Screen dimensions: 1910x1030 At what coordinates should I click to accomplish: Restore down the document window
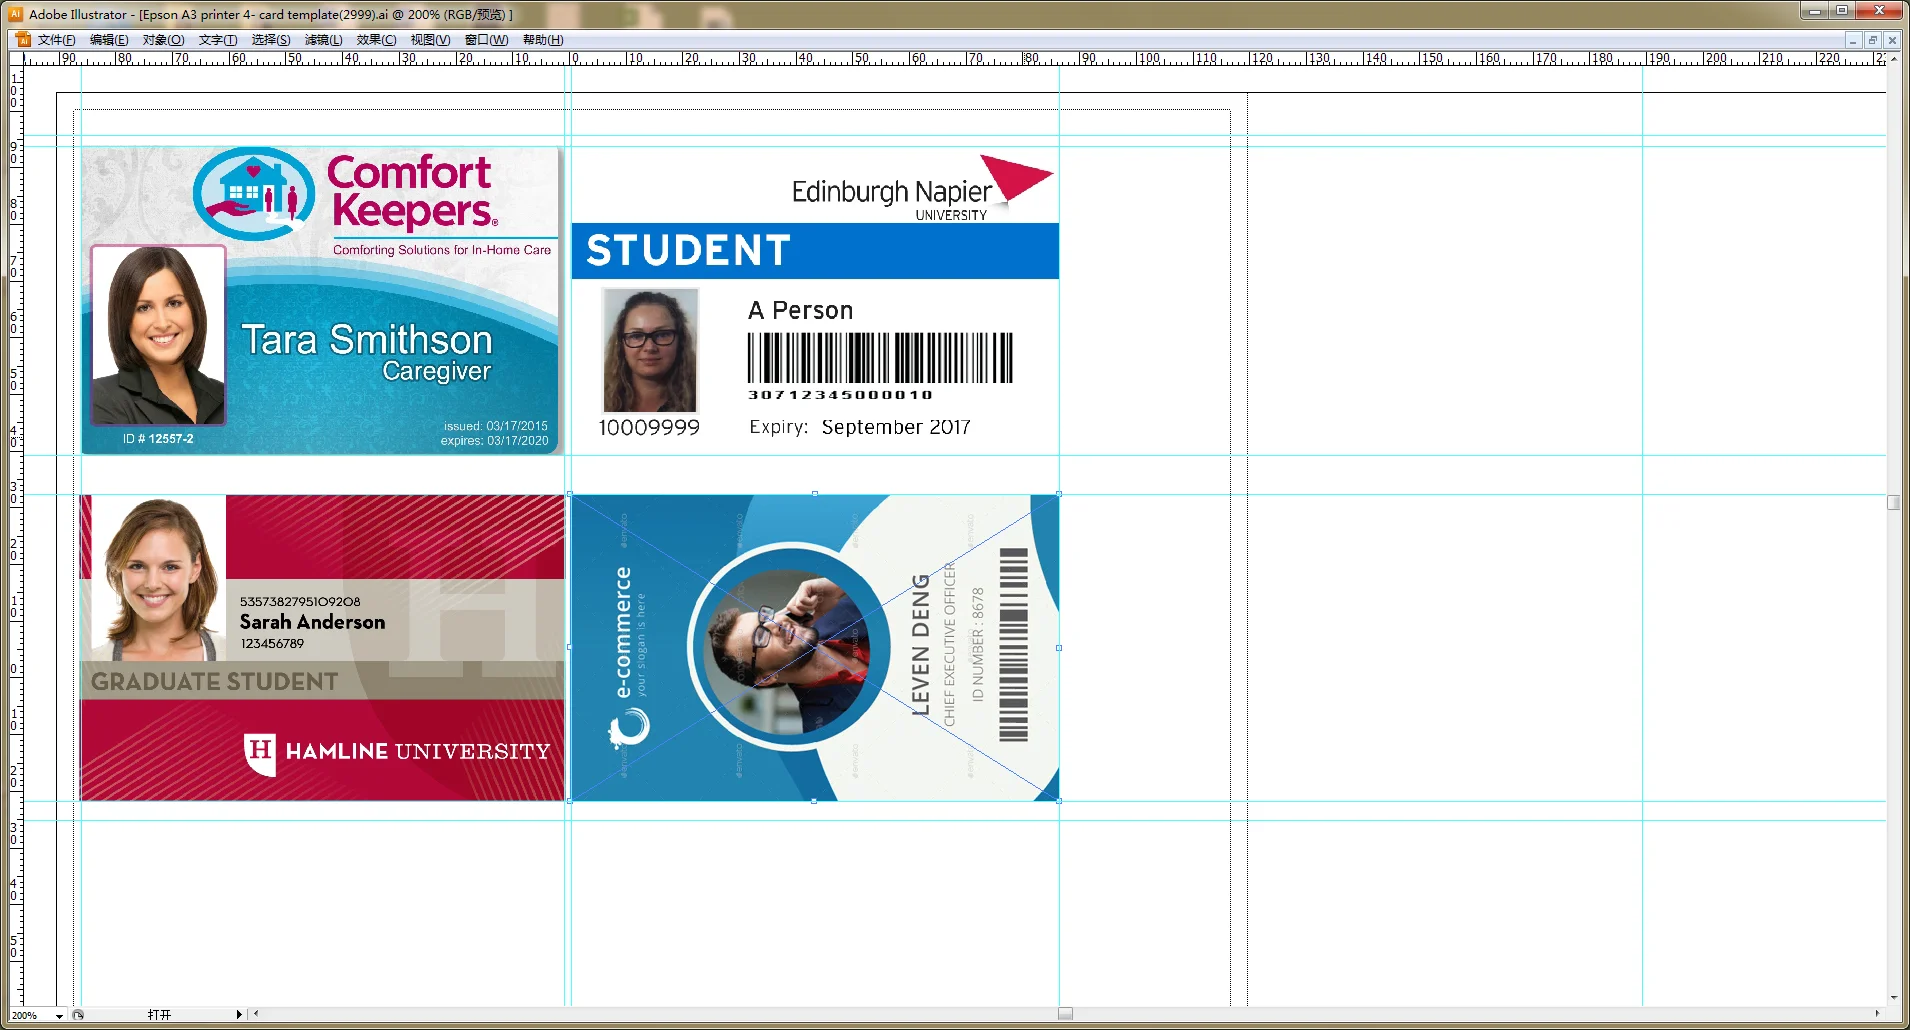pos(1872,40)
